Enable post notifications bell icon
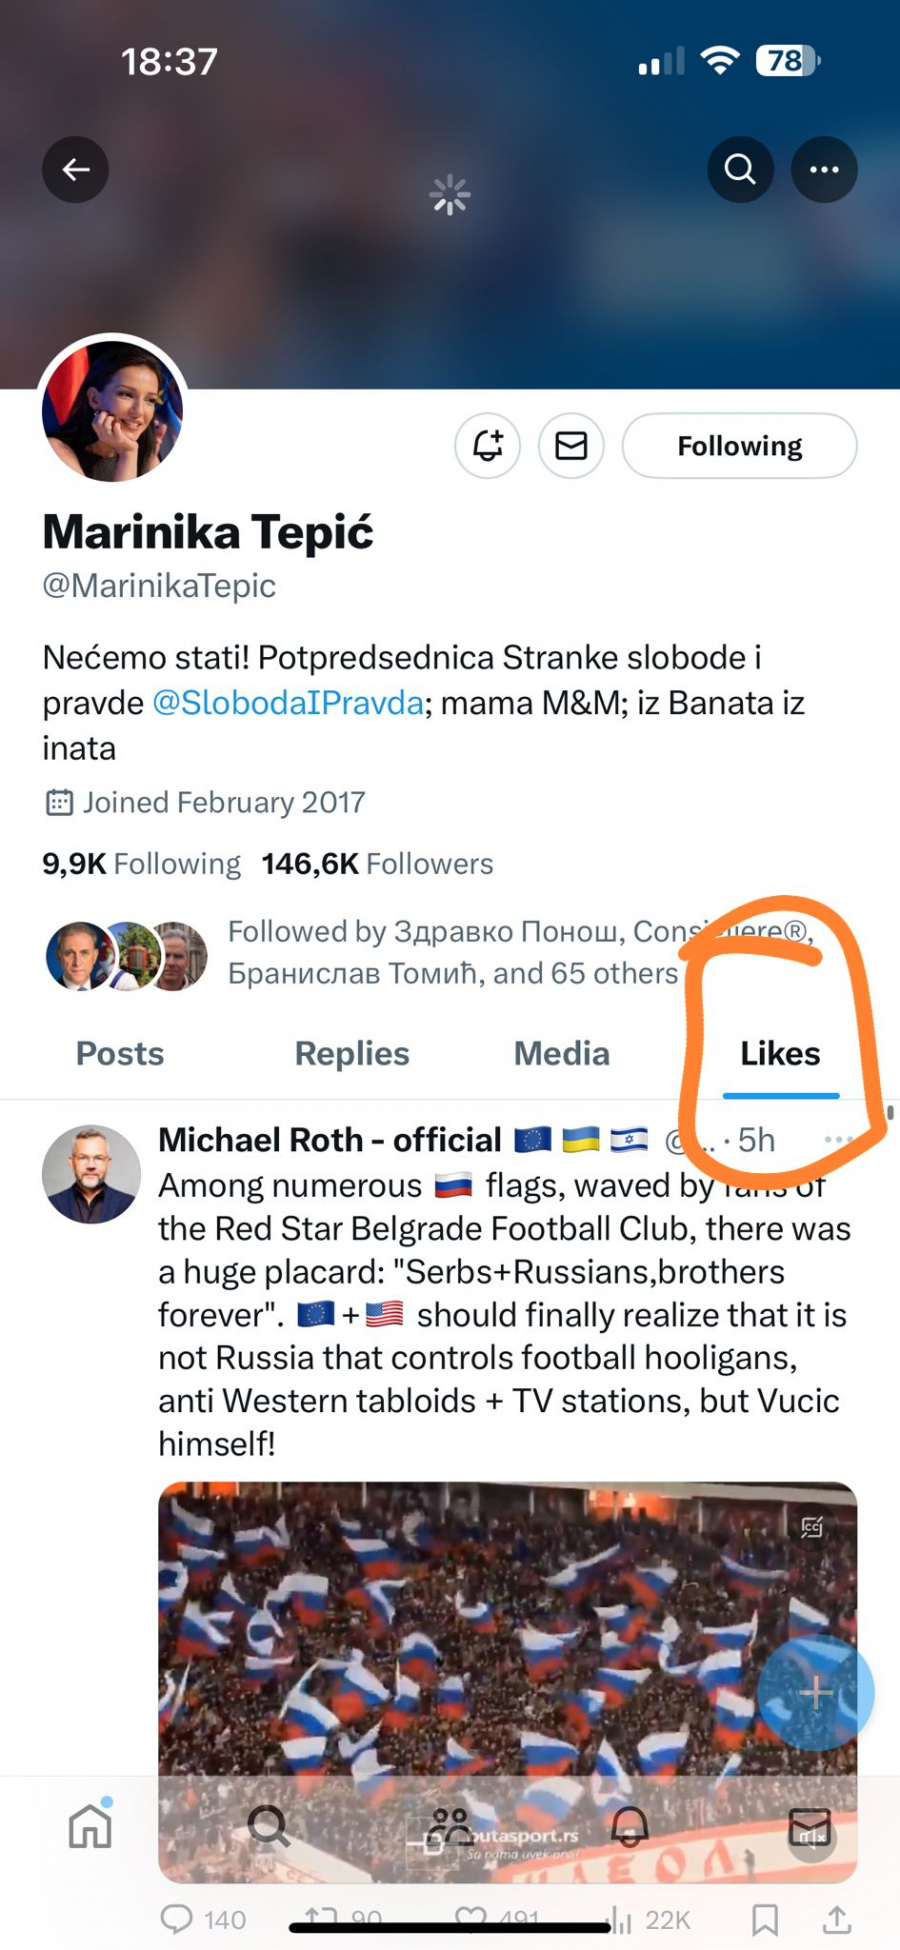The height and width of the screenshot is (1950, 900). tap(488, 445)
